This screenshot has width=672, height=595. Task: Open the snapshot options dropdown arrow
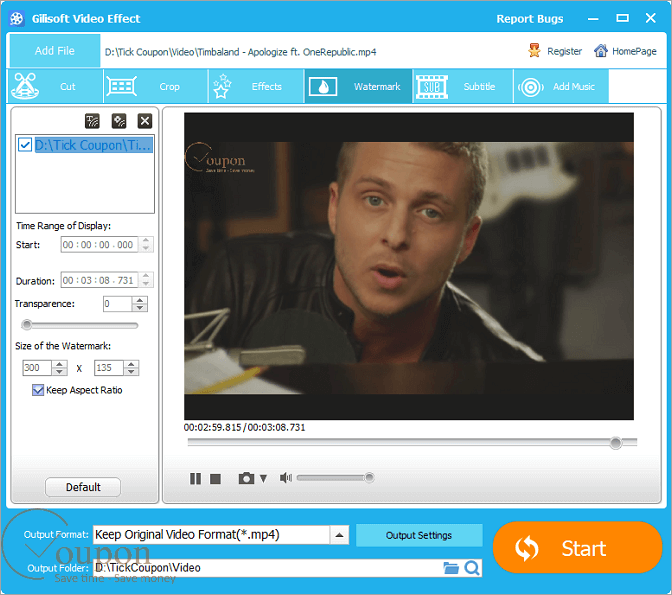(x=263, y=478)
